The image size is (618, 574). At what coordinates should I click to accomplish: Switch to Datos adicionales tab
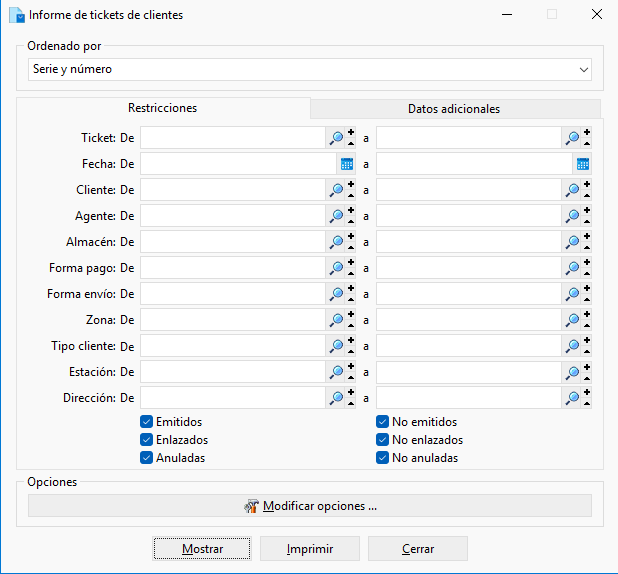click(x=455, y=109)
